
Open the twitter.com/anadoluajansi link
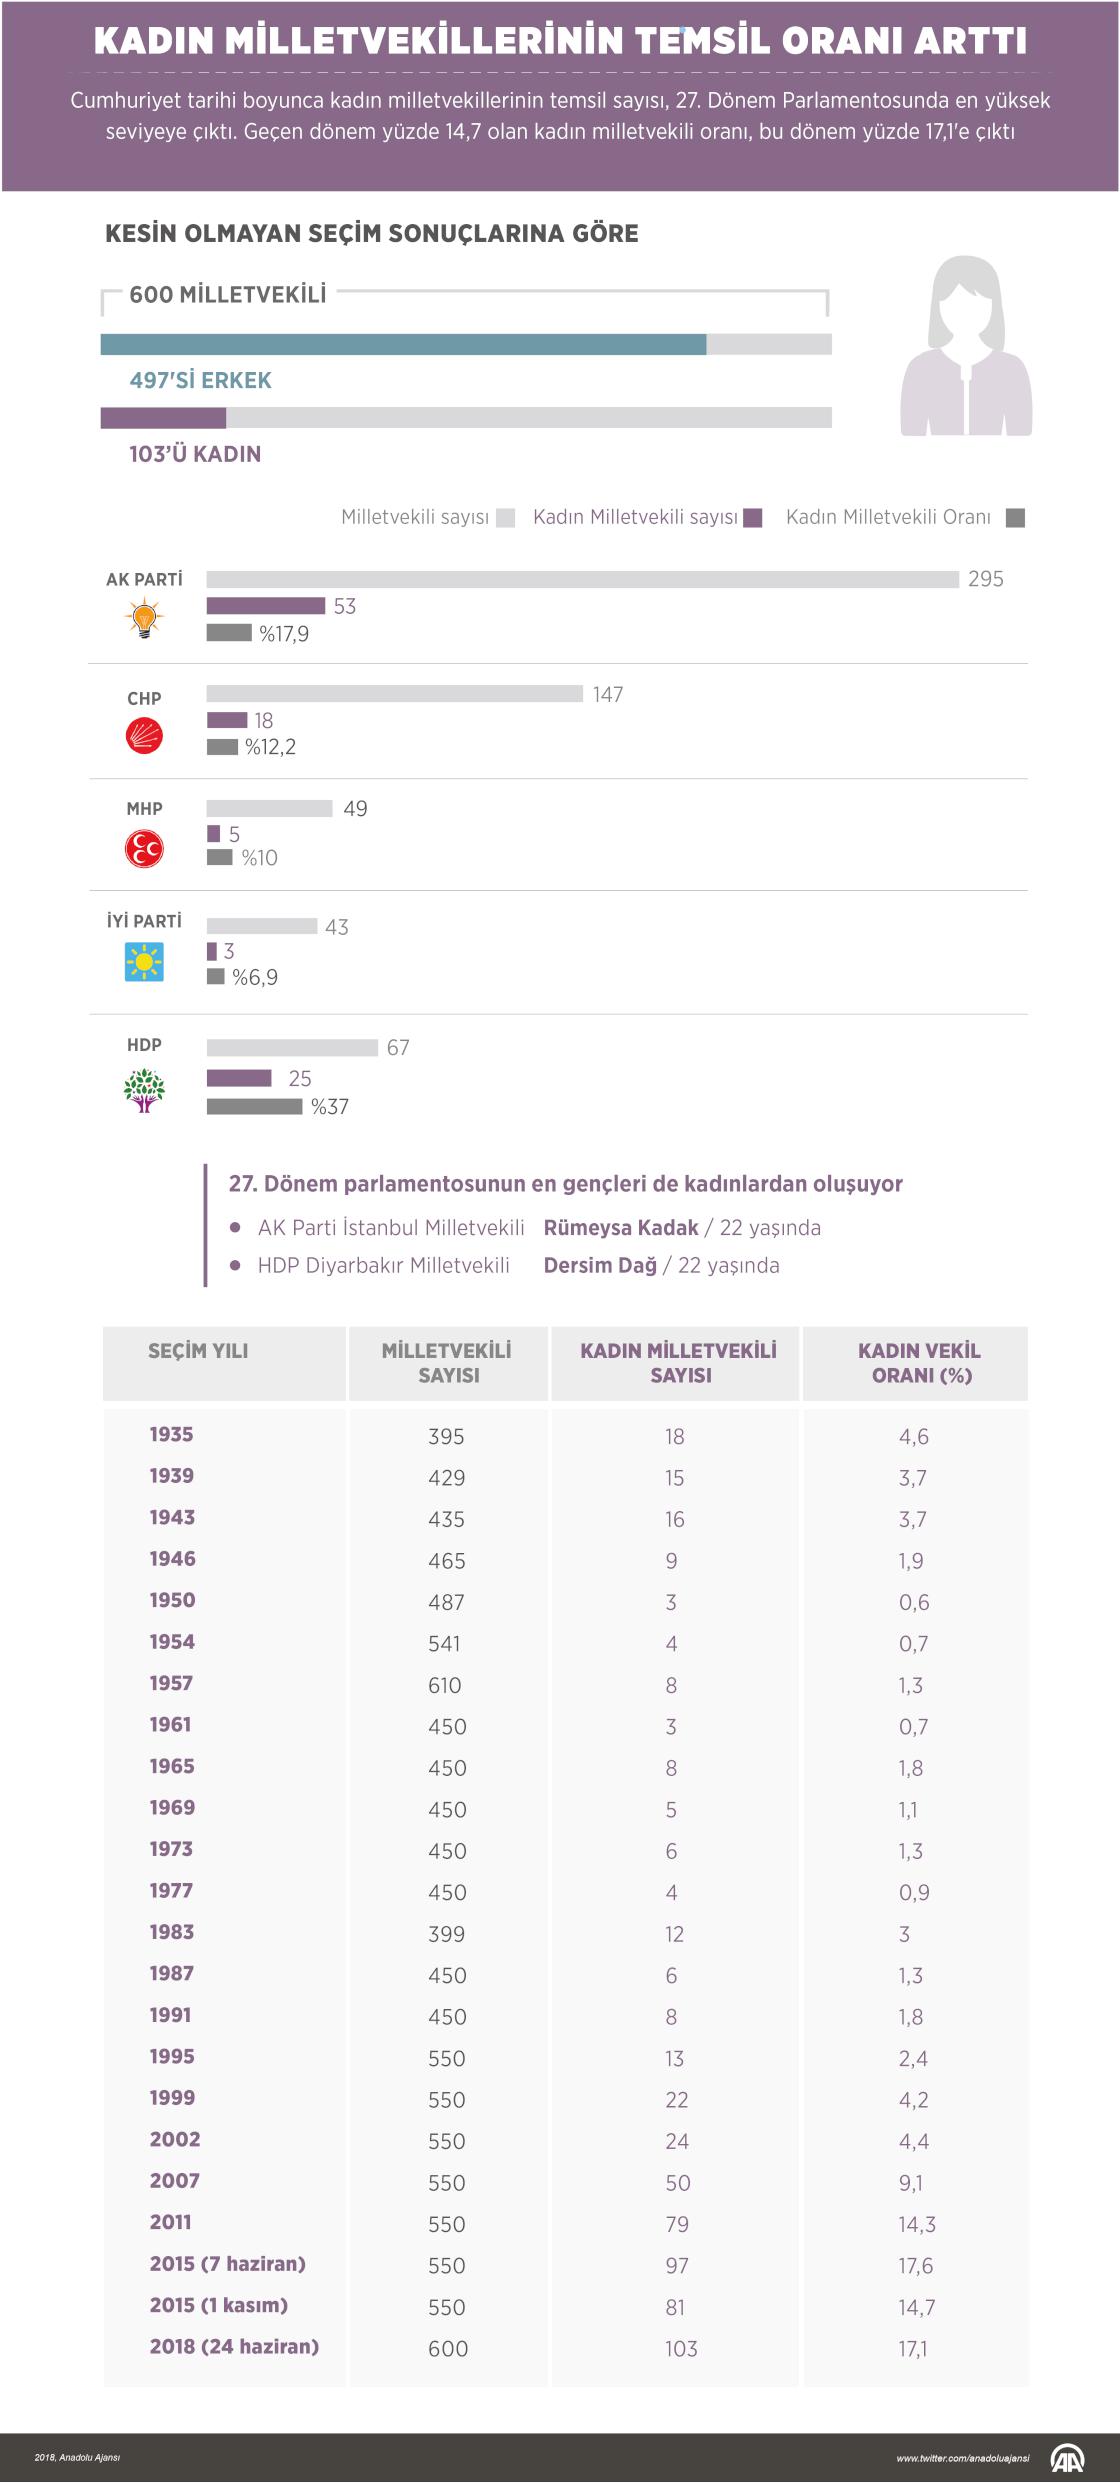coord(962,2458)
